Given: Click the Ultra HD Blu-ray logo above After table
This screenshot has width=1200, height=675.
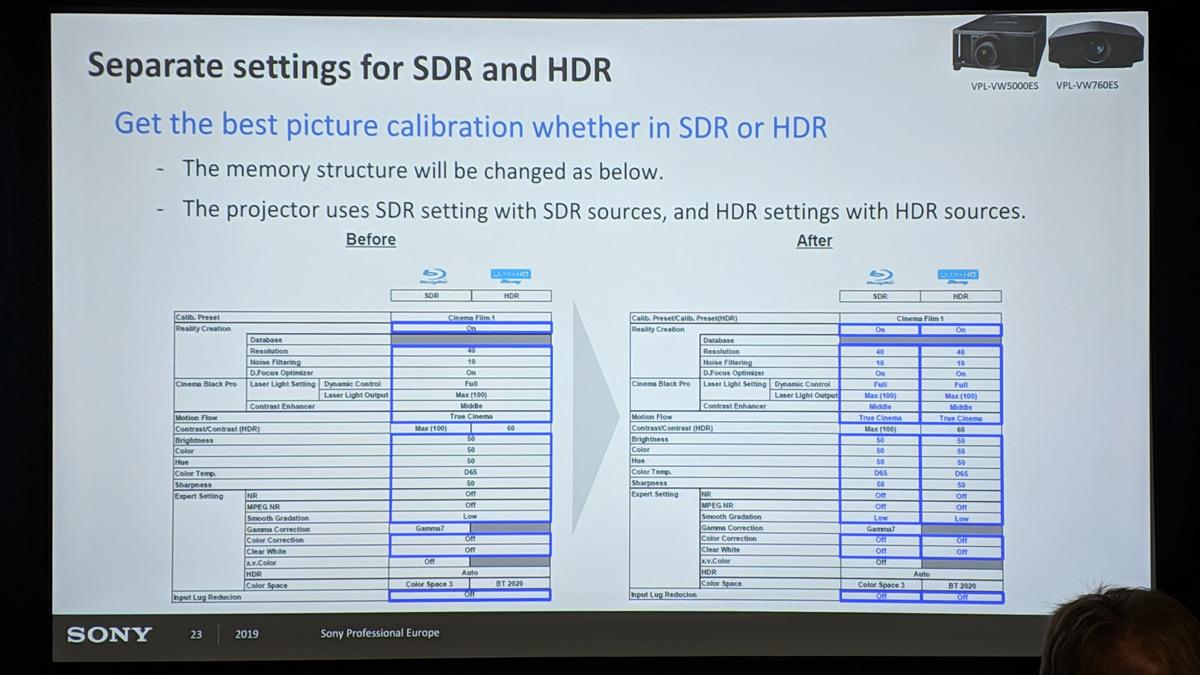Looking at the screenshot, I should tap(958, 277).
